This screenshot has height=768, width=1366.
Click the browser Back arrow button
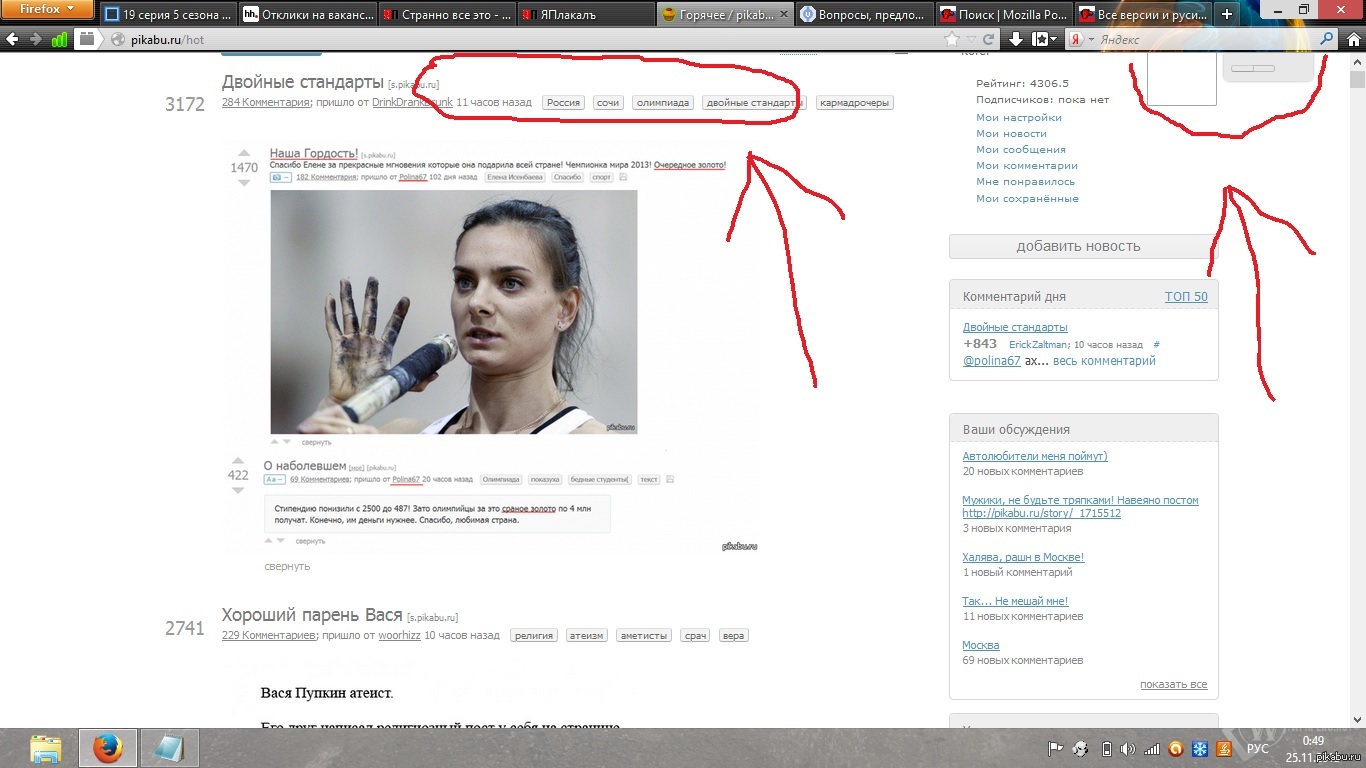click(12, 39)
